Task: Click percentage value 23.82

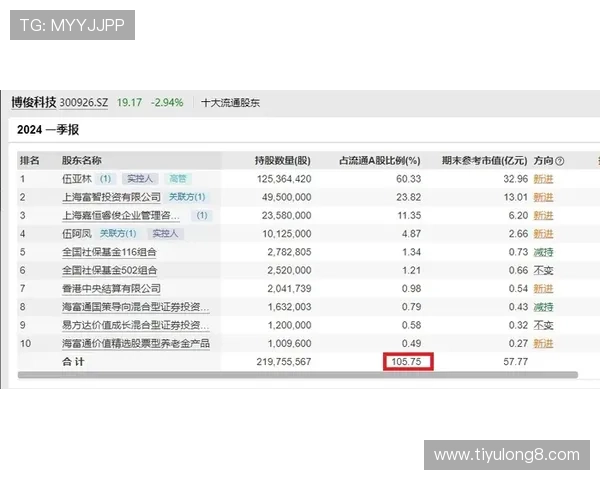Action: click(409, 197)
